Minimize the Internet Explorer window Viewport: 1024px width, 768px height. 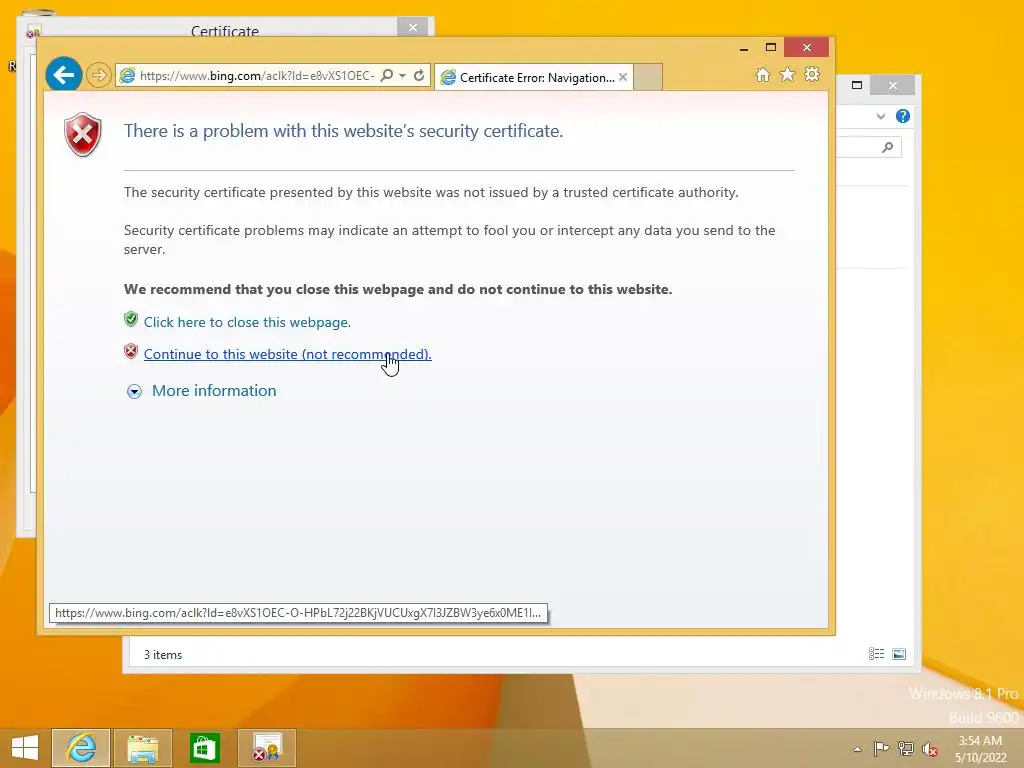click(x=744, y=48)
